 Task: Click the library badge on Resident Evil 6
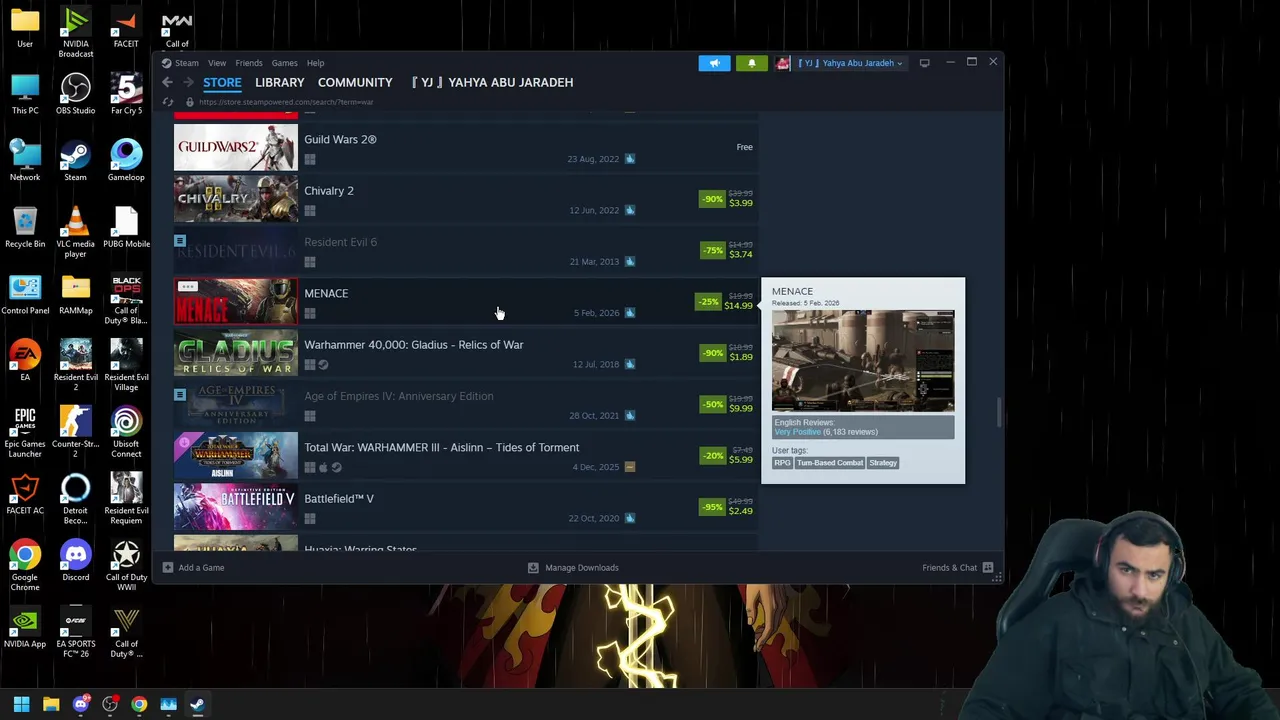tap(180, 241)
